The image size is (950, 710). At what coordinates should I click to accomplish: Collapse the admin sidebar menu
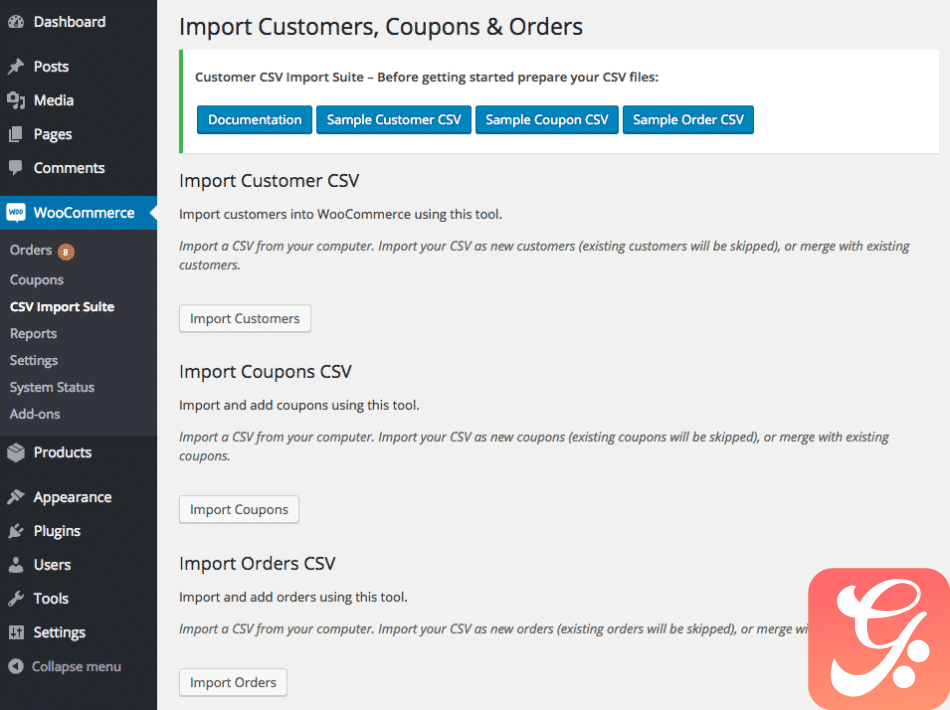click(x=65, y=666)
